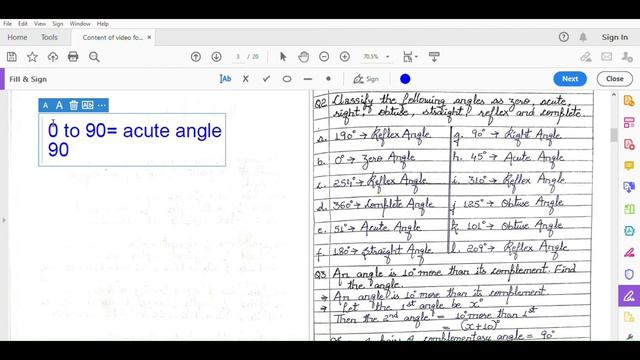Open the Protect shield tool
Screen dimensions: 640x360
[x=629, y=274]
